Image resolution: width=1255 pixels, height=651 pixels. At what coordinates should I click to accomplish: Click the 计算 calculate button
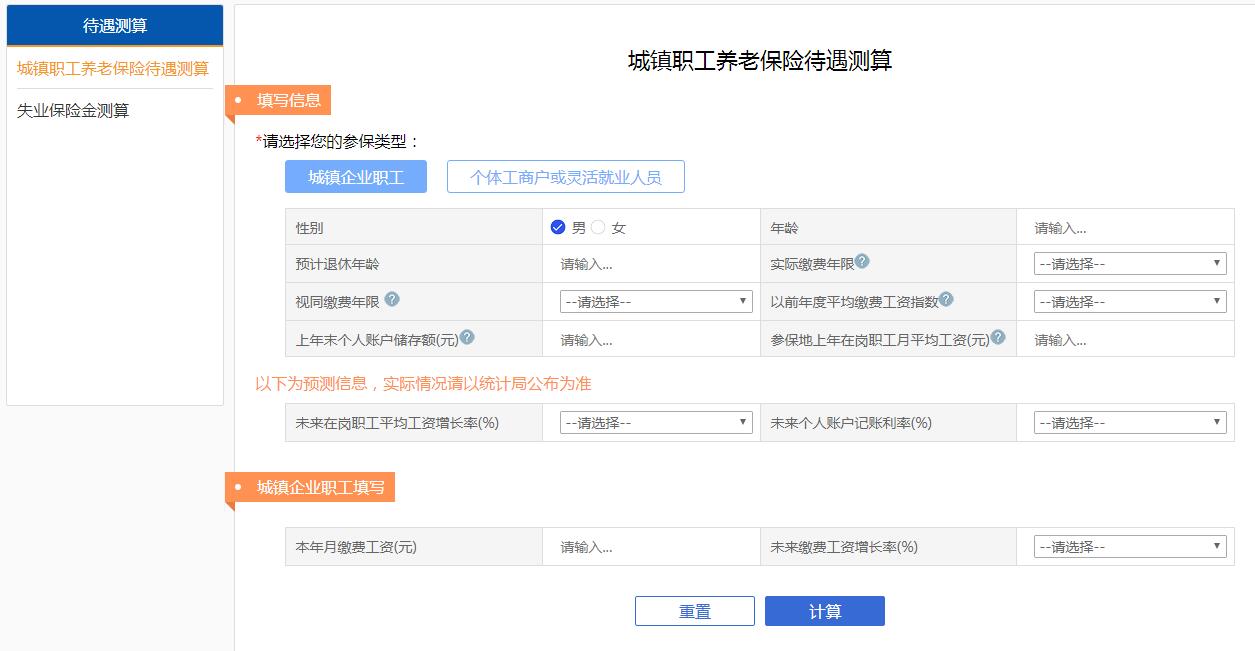(825, 611)
